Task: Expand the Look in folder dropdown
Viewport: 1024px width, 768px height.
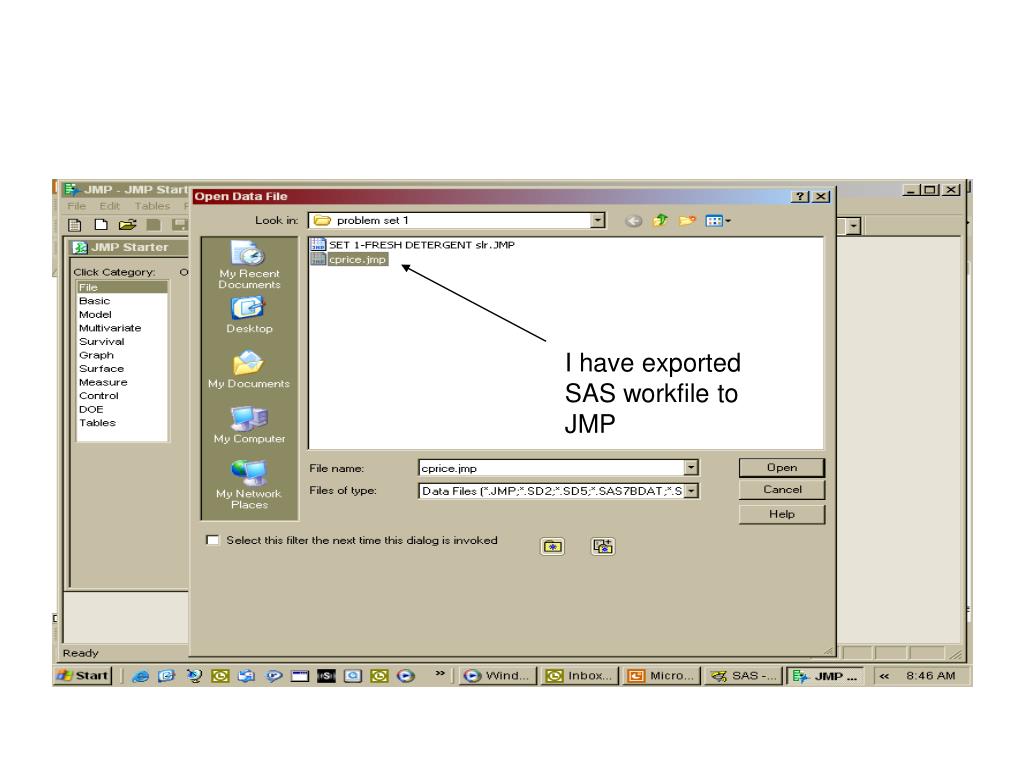Action: pos(597,221)
